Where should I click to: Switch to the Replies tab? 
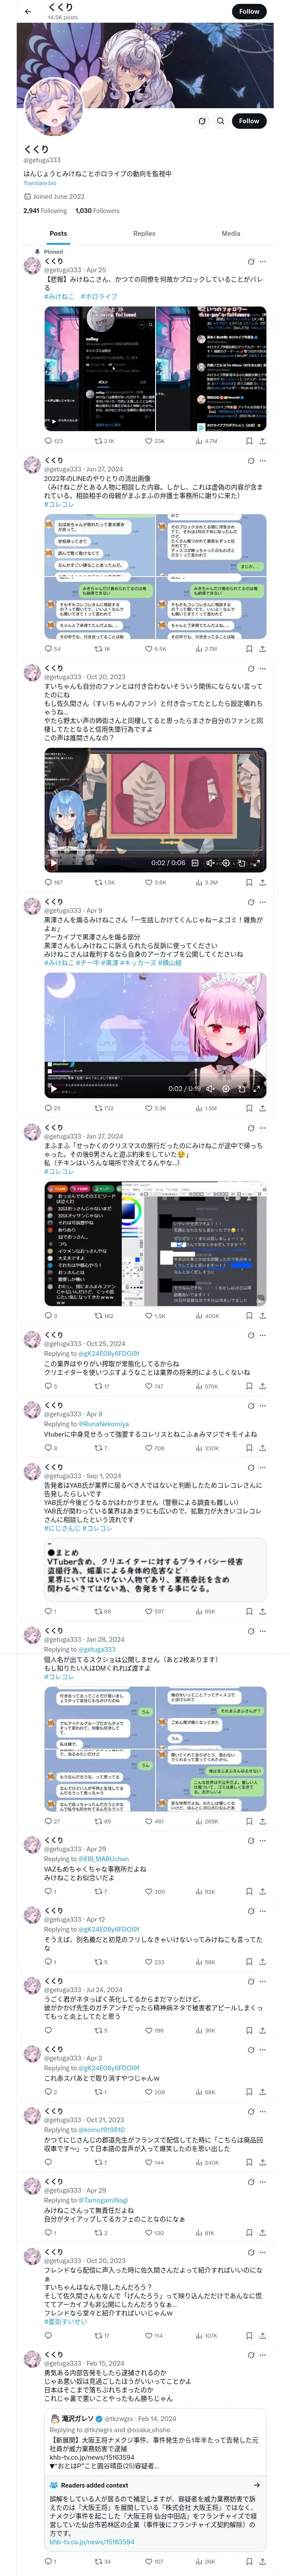coord(144,233)
